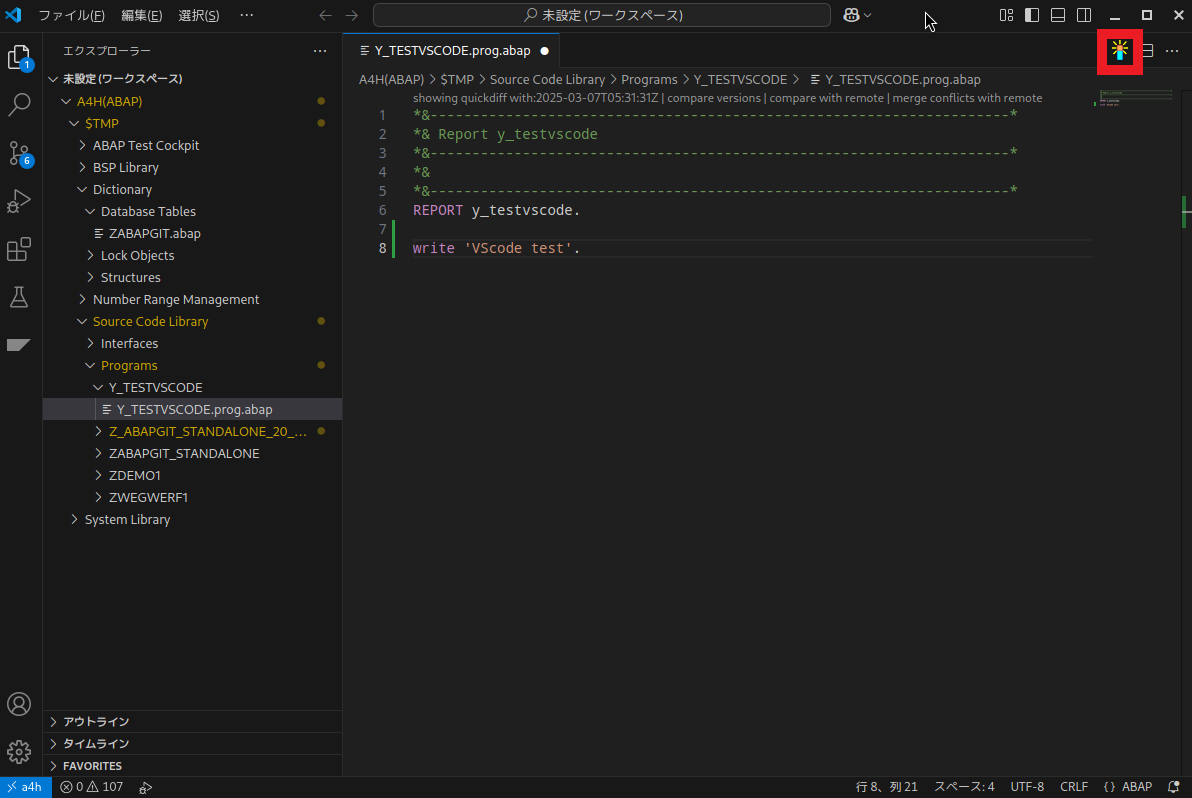Open the Run and Debug view
This screenshot has height=798, width=1192.
click(x=20, y=201)
